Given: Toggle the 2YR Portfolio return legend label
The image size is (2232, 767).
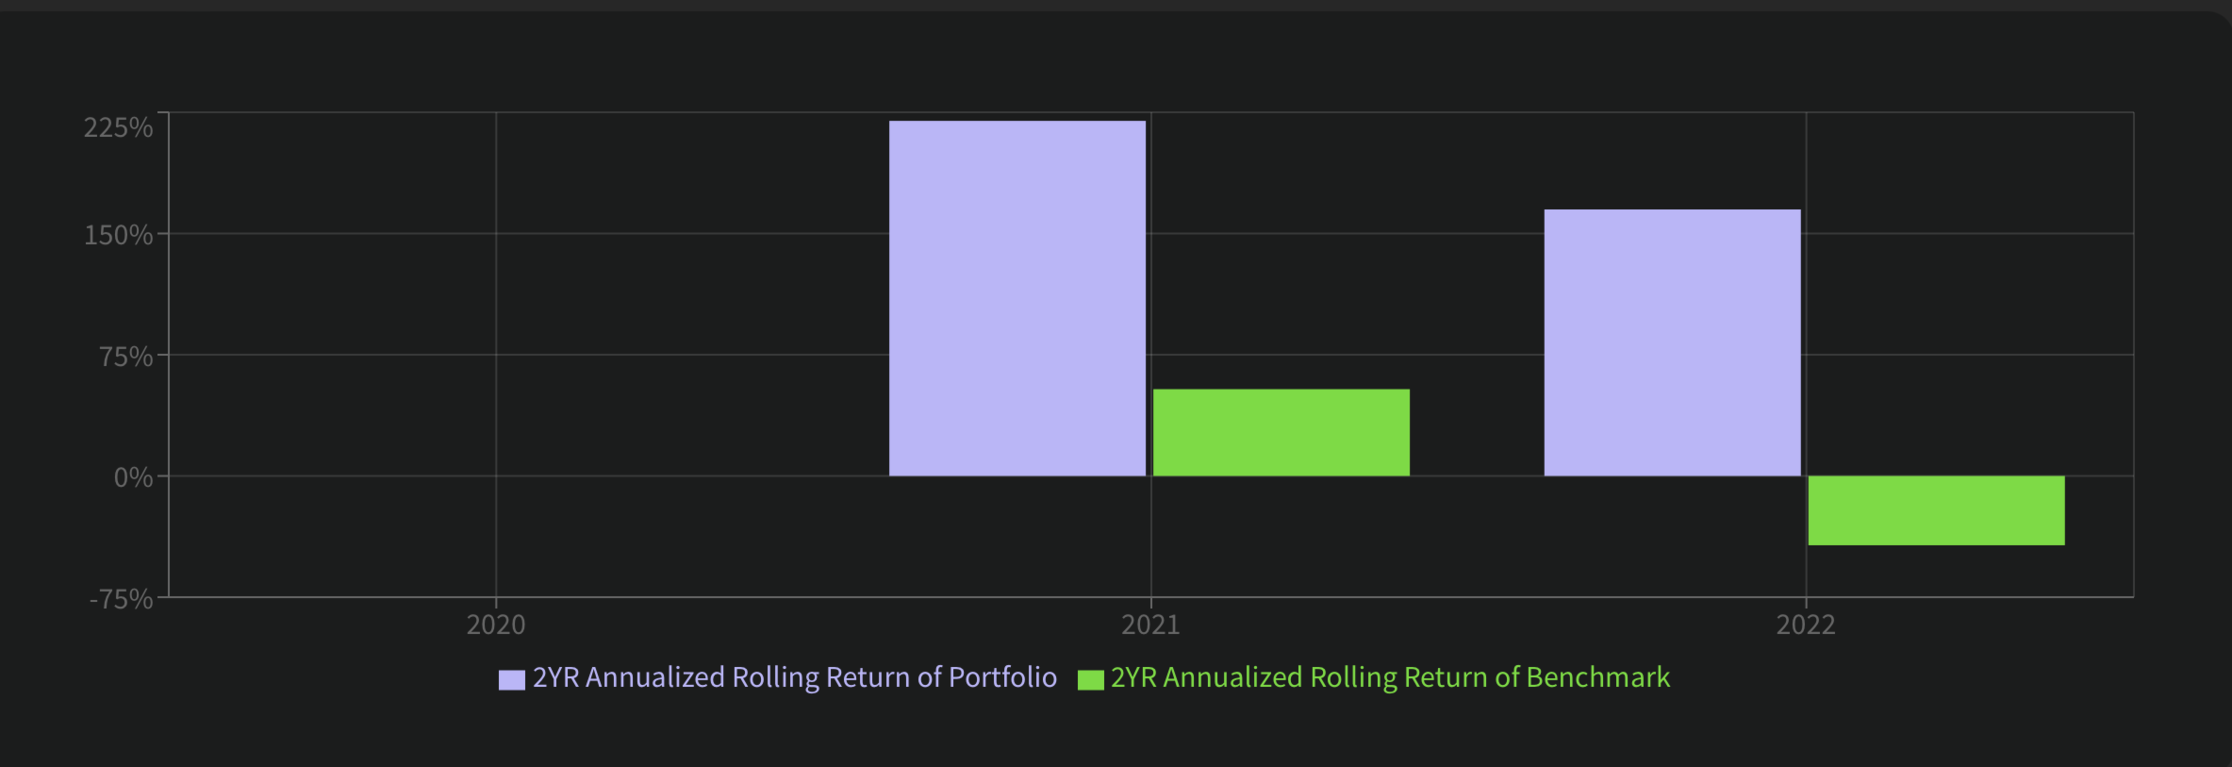Looking at the screenshot, I should pyautogui.click(x=794, y=678).
